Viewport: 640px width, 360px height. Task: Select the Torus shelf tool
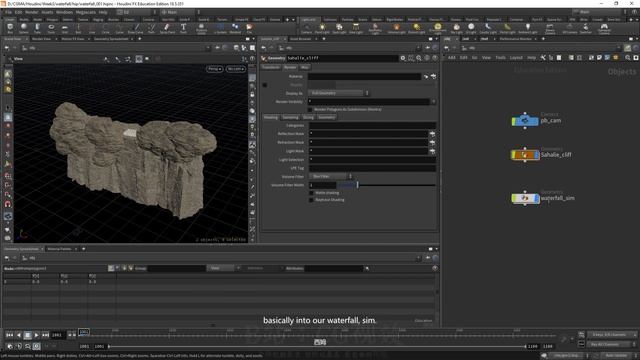click(x=51, y=28)
